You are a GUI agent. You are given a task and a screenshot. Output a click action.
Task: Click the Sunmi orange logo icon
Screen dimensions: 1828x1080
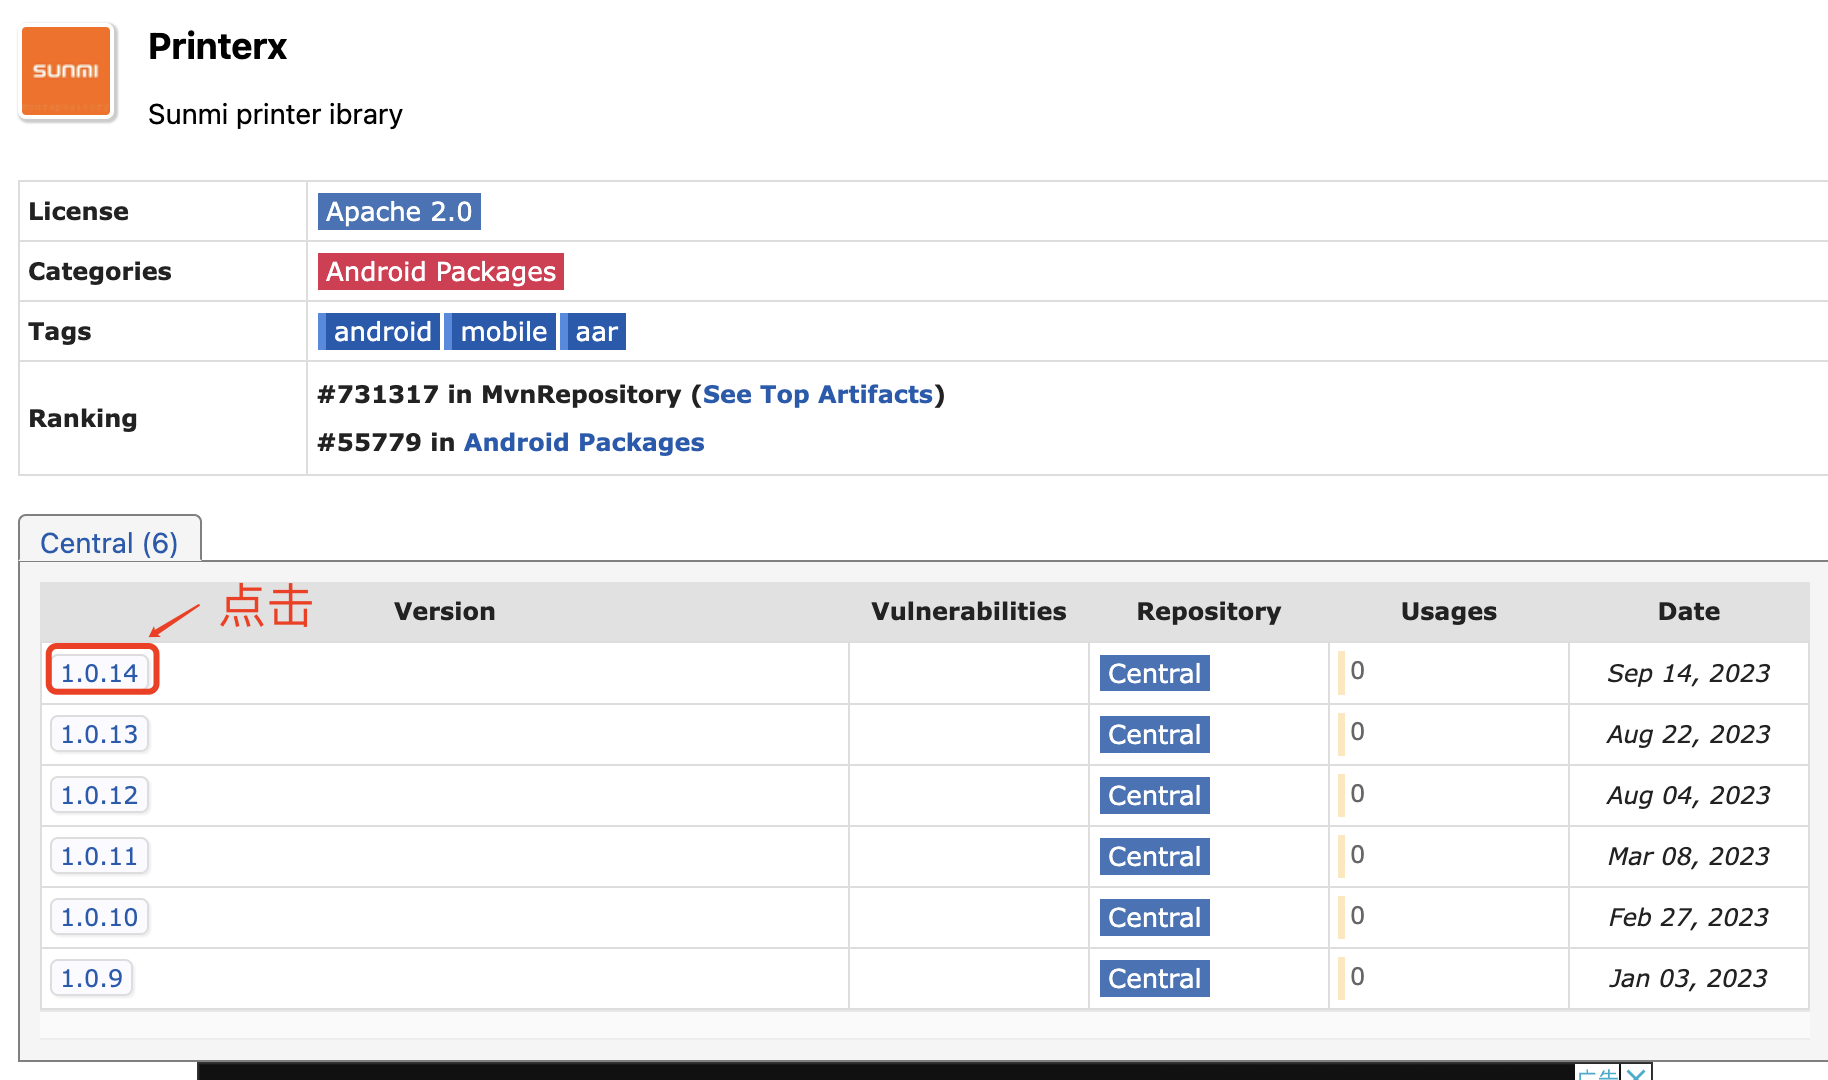66,71
